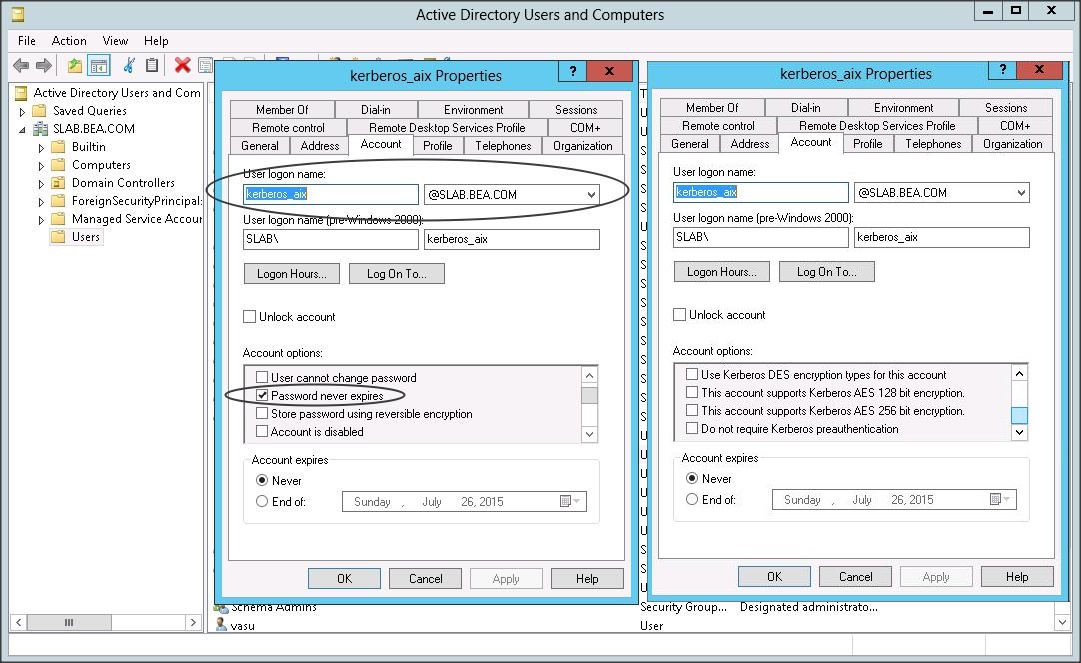Click the application icon in the main title bar
Image resolution: width=1081 pixels, height=663 pixels.
click(18, 14)
